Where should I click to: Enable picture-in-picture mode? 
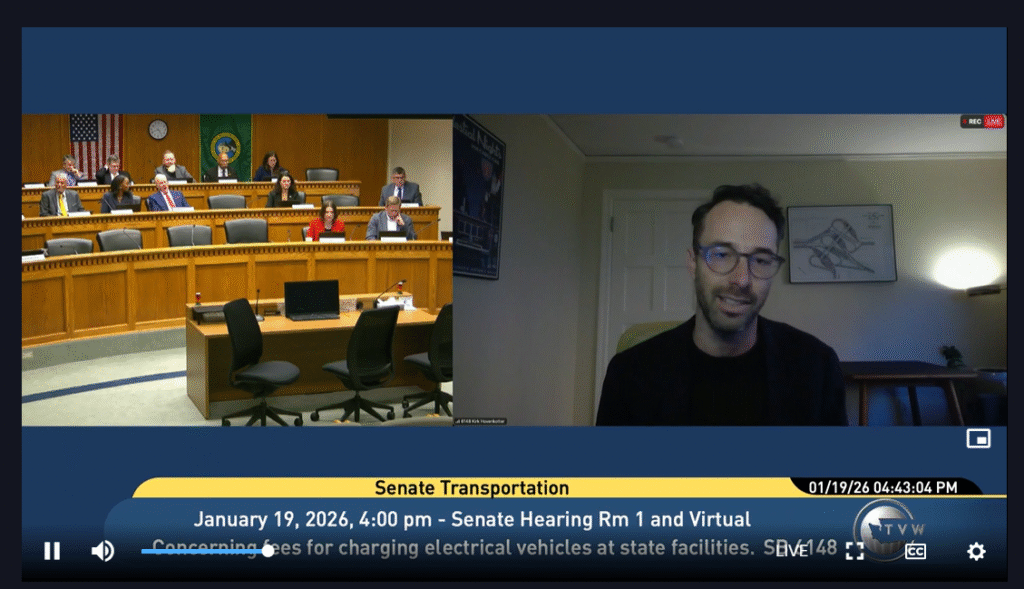click(978, 439)
